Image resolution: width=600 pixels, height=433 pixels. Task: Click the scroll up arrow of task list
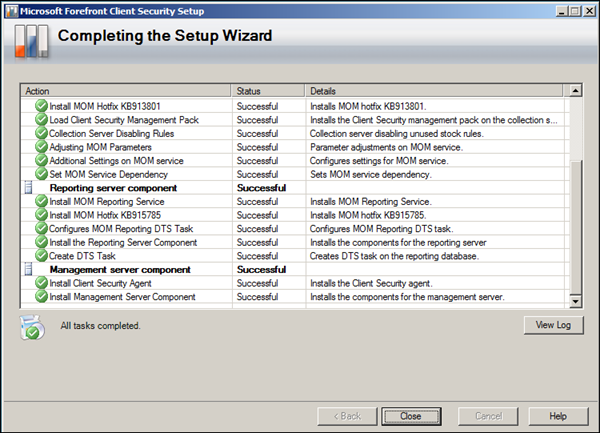(576, 91)
